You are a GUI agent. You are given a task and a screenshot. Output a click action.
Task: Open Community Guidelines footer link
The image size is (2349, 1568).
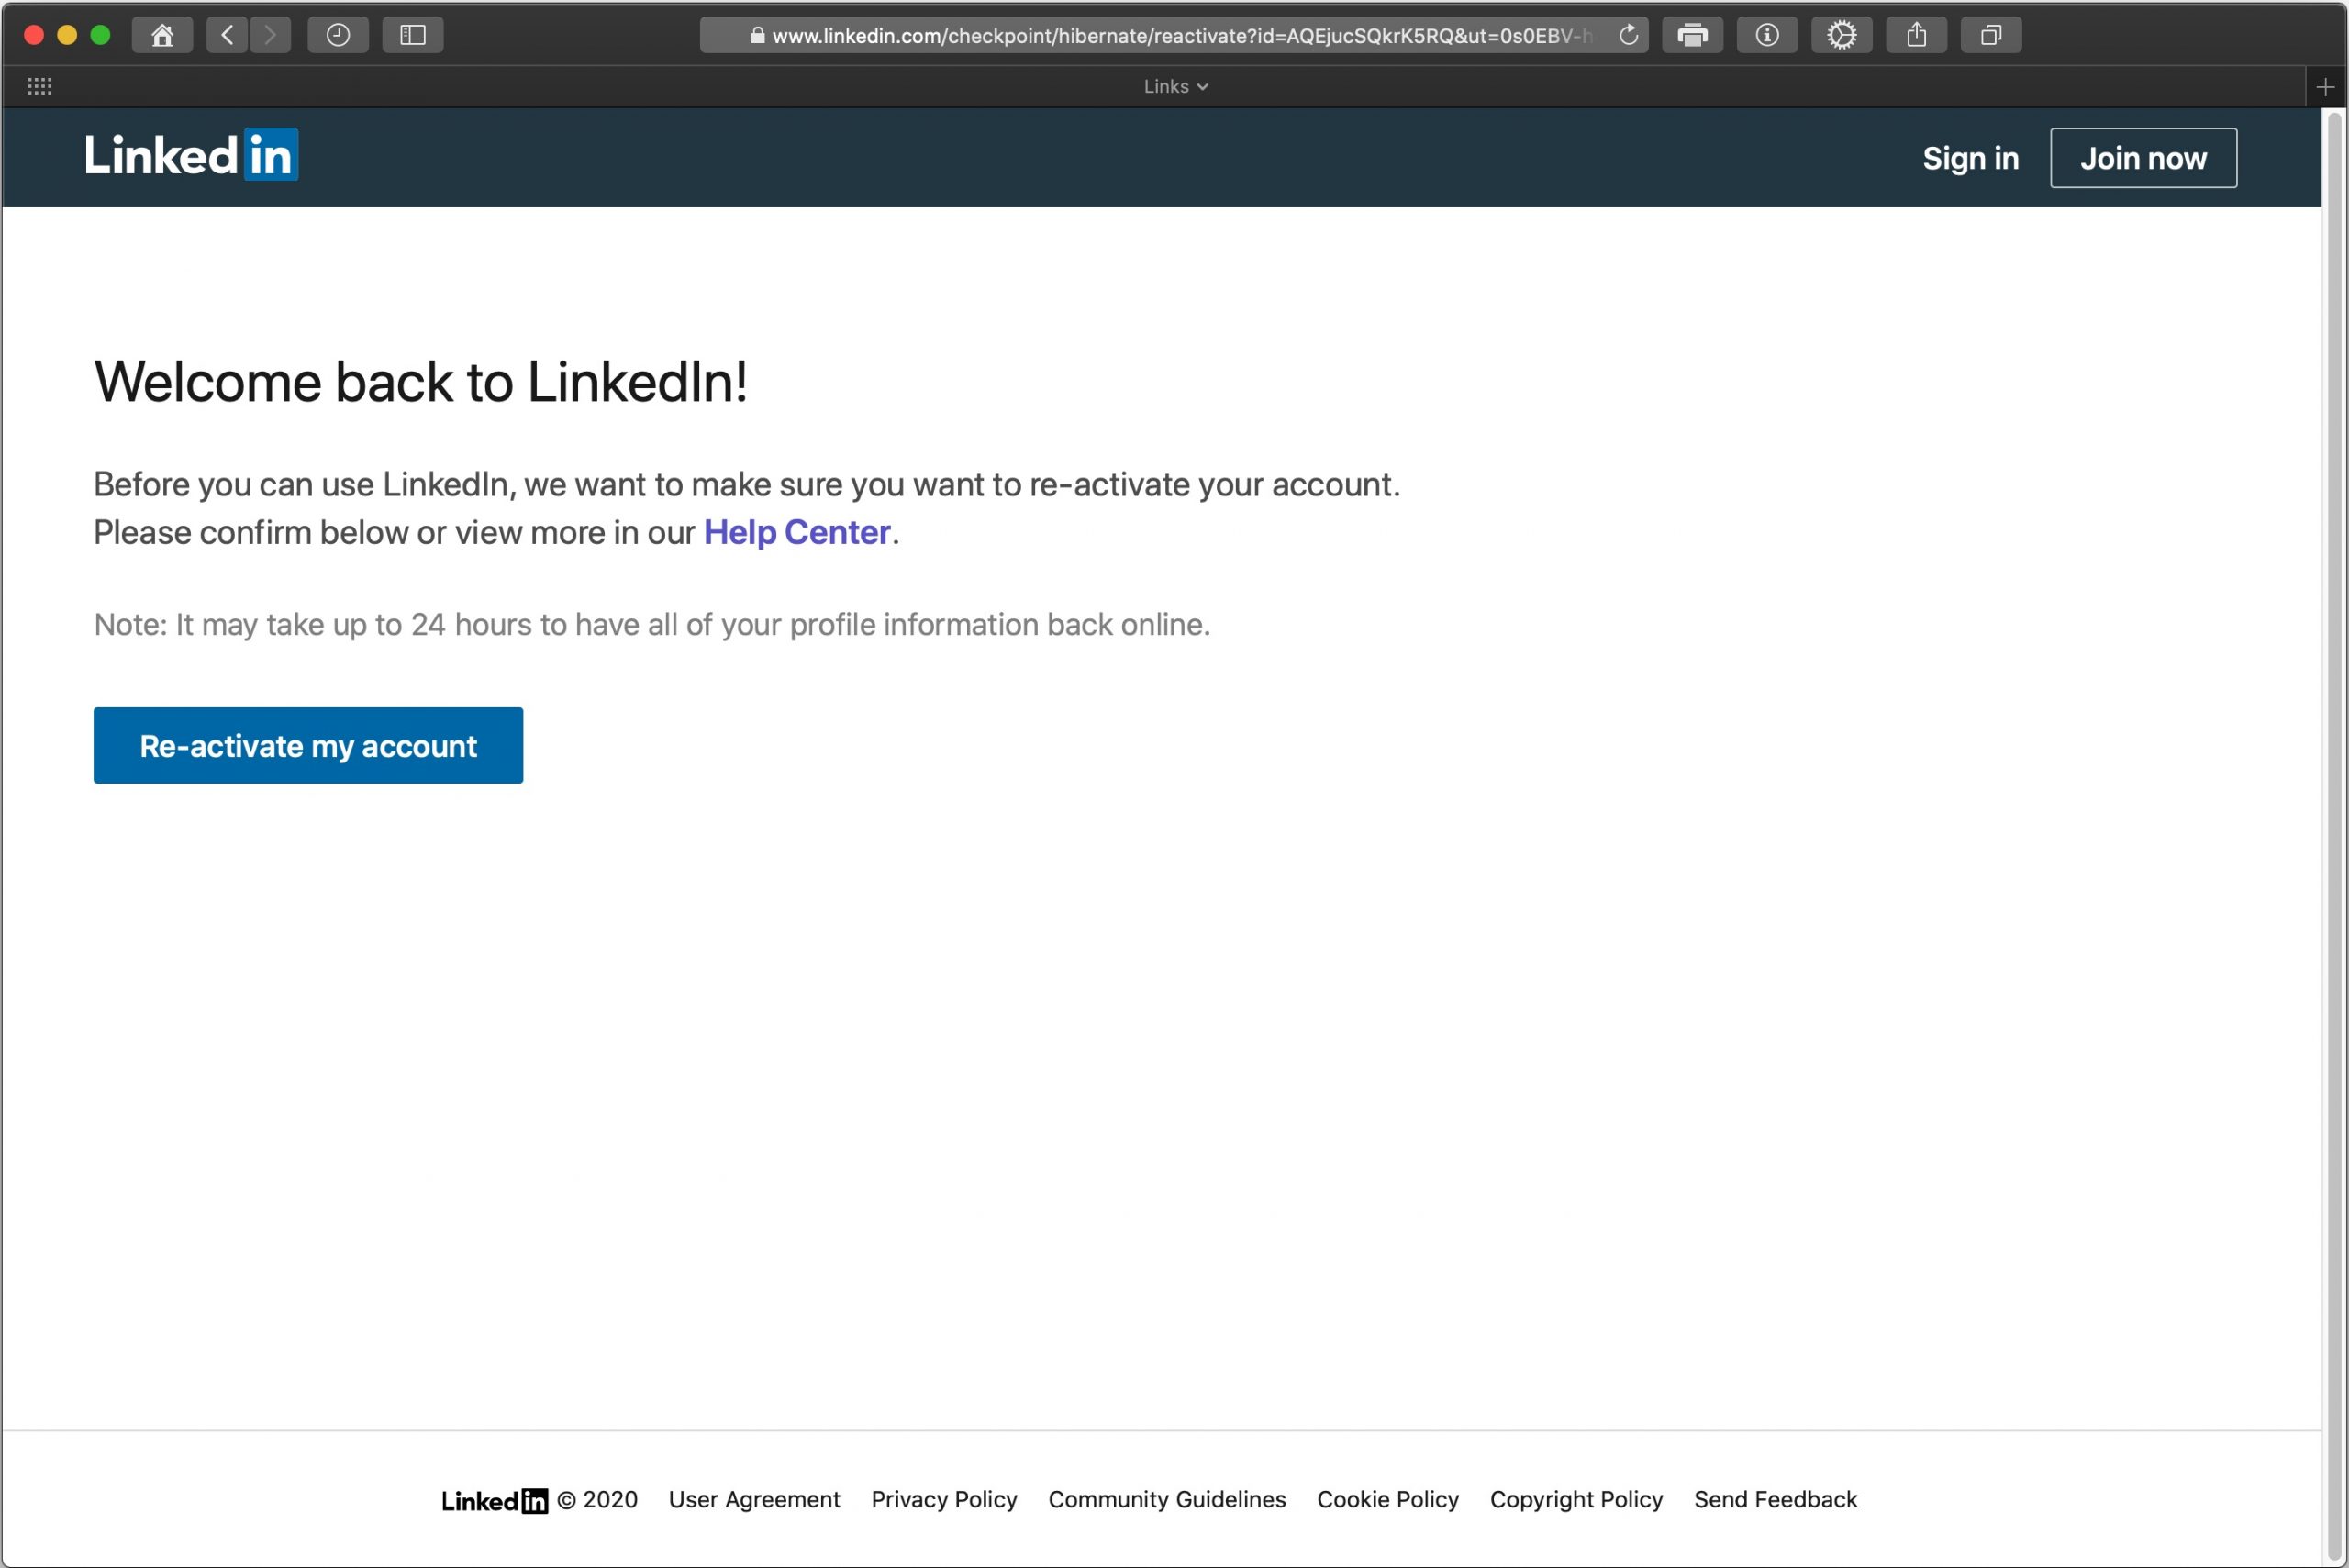[x=1167, y=1500]
